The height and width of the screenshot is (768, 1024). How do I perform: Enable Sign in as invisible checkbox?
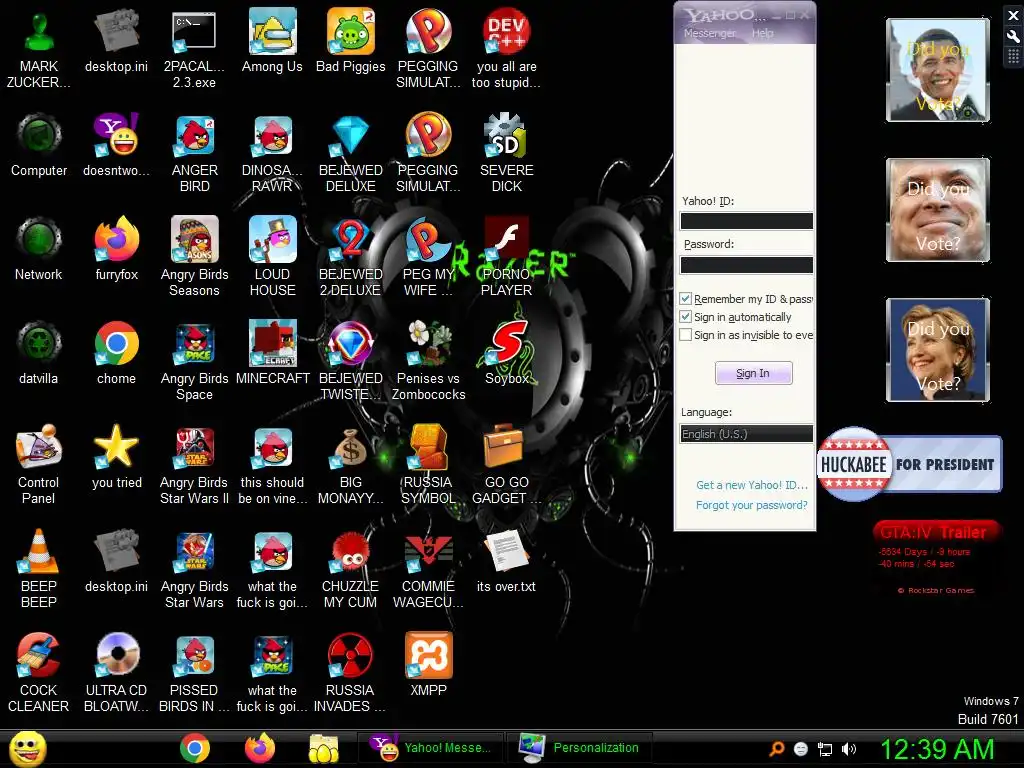tap(686, 335)
